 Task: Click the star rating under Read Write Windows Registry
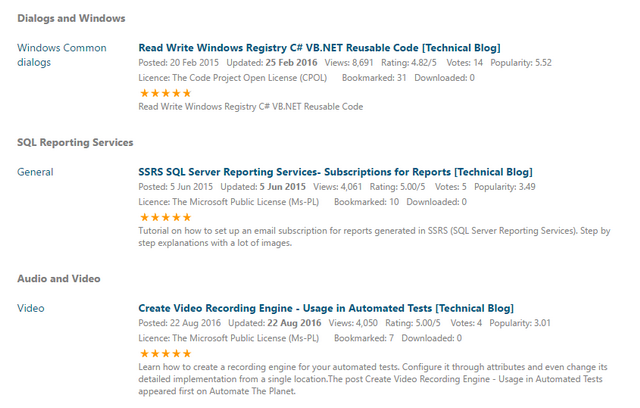tap(165, 93)
